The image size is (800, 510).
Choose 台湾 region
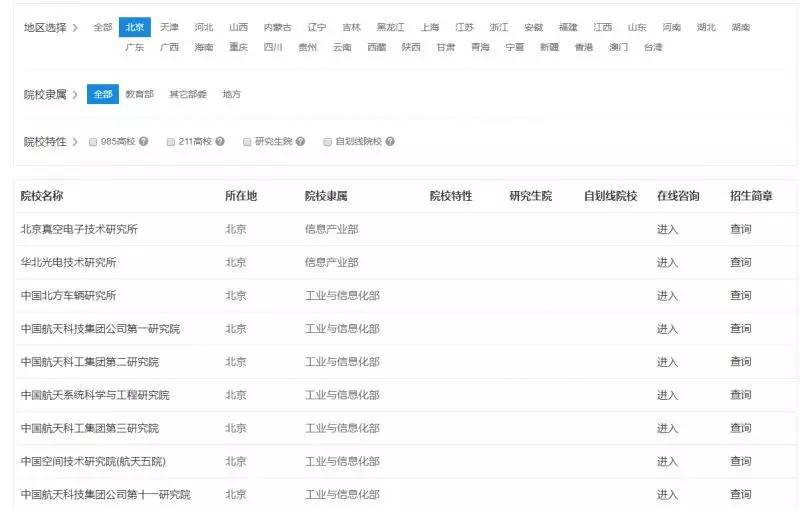click(653, 47)
